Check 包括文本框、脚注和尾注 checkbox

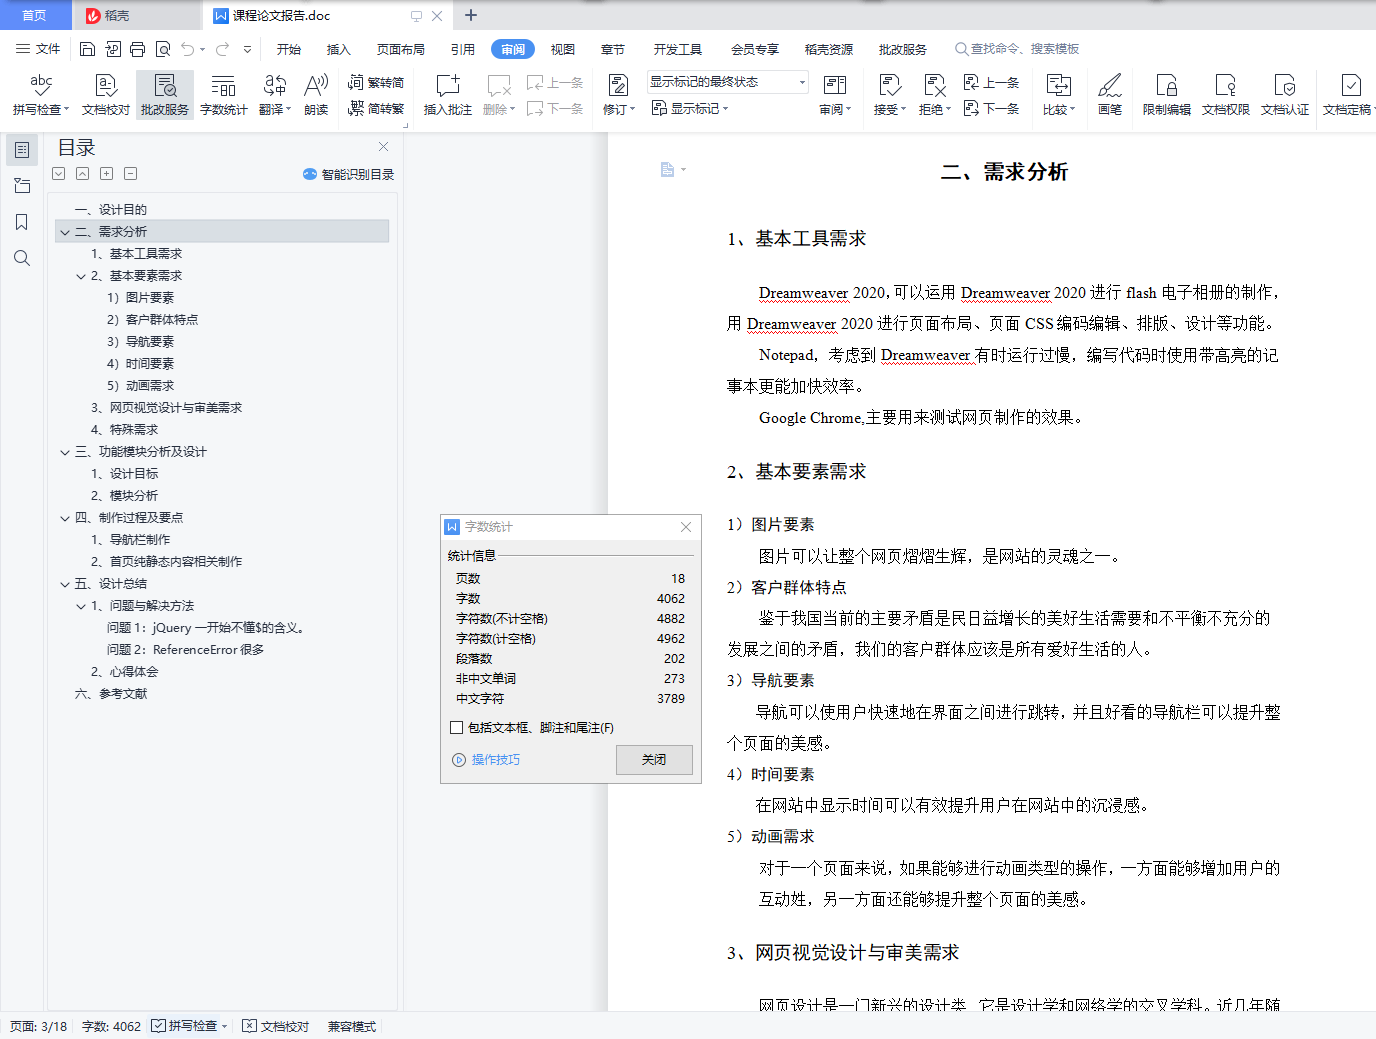tap(457, 728)
